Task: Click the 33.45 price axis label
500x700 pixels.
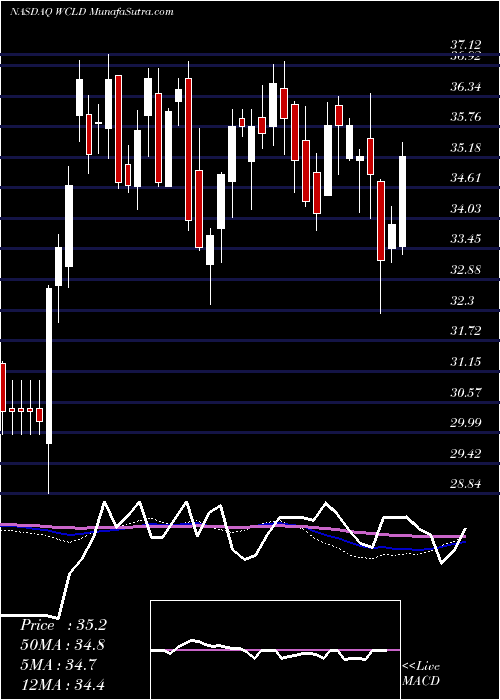Action: pyautogui.click(x=466, y=238)
